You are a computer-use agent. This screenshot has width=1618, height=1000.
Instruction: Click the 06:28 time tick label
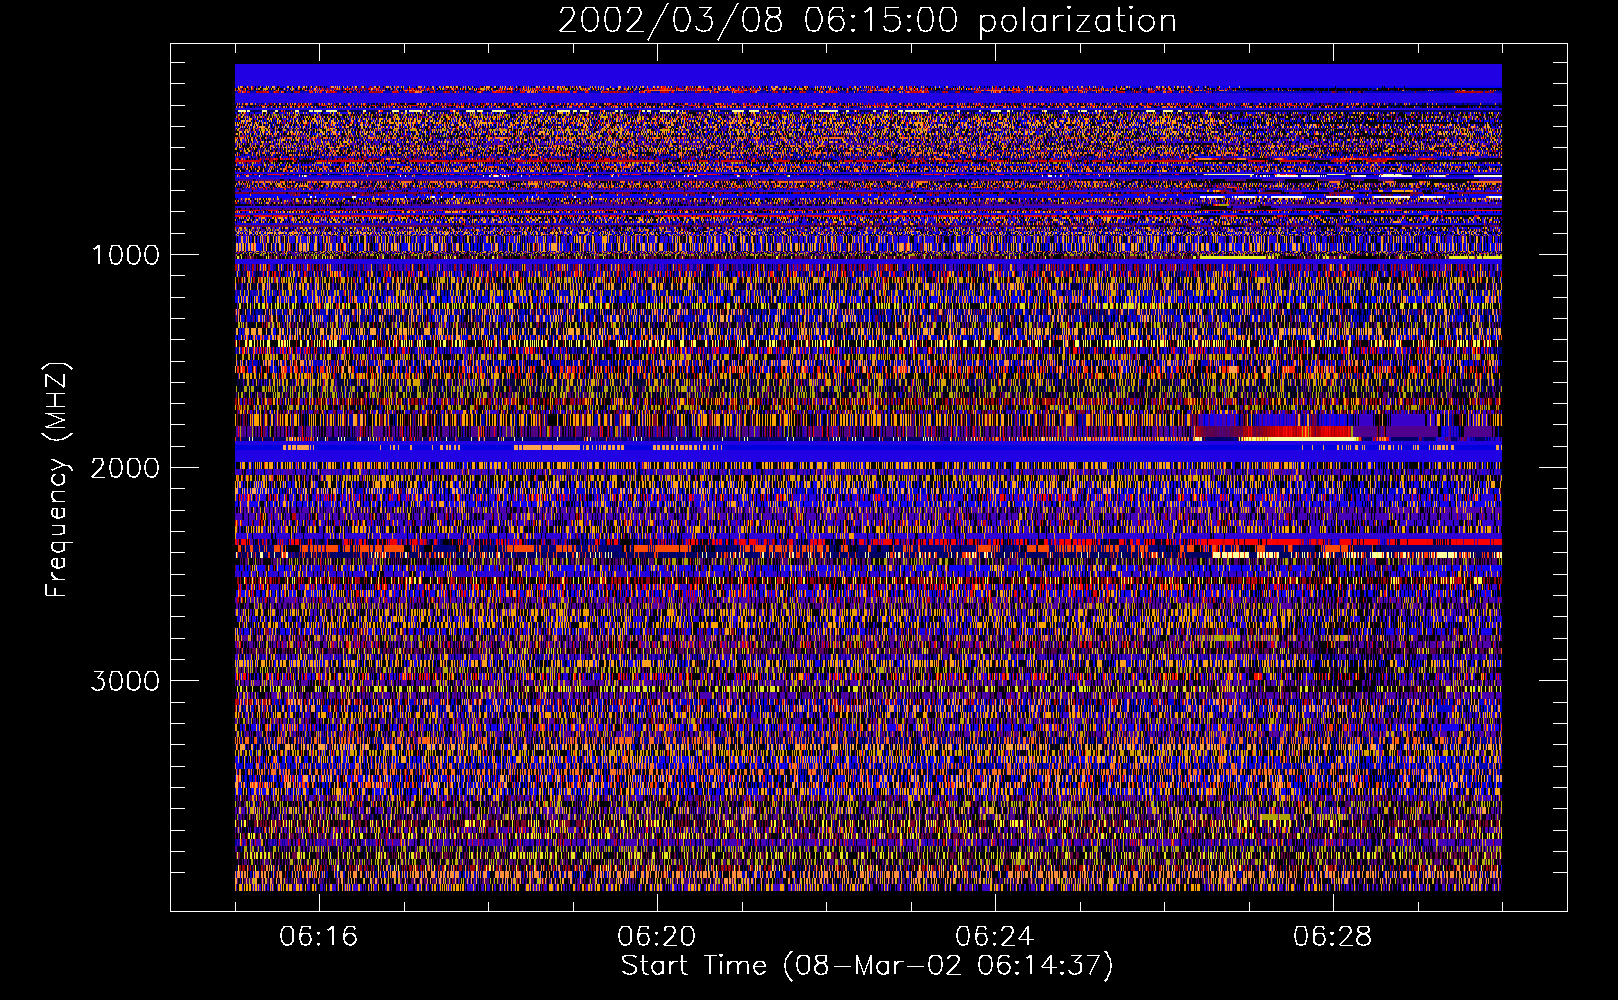click(1333, 937)
